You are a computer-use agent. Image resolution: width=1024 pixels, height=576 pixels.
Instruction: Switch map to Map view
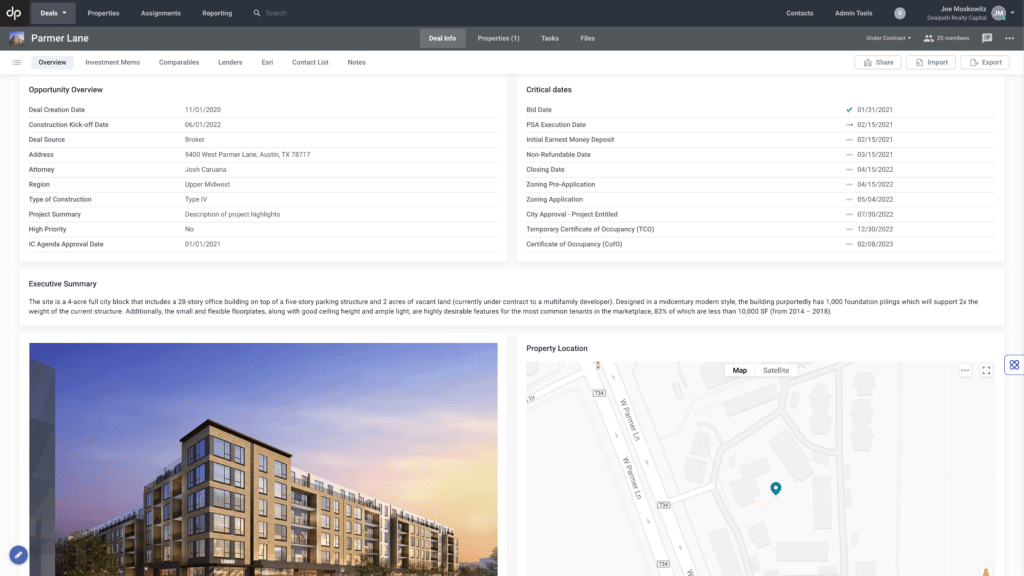click(739, 370)
